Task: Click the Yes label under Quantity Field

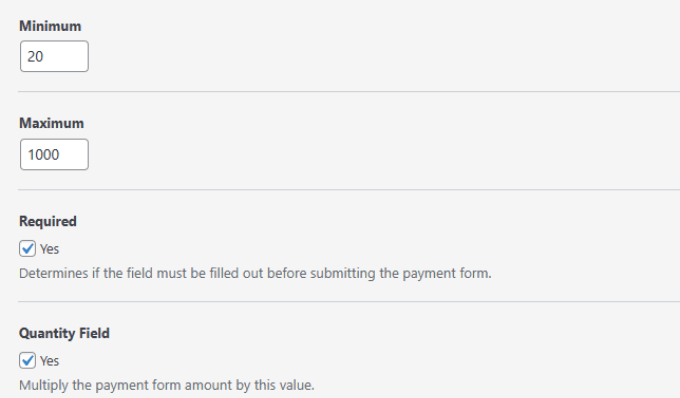Action: pos(49,361)
